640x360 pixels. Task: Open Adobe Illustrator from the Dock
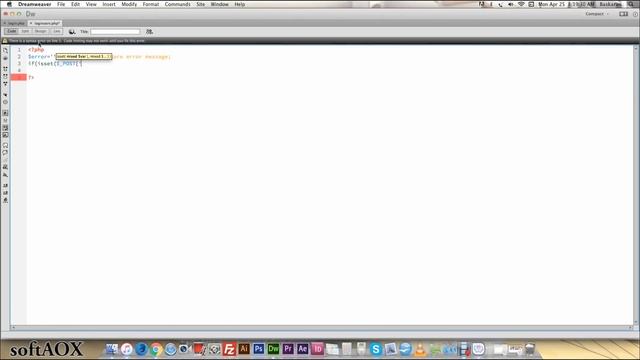(244, 349)
